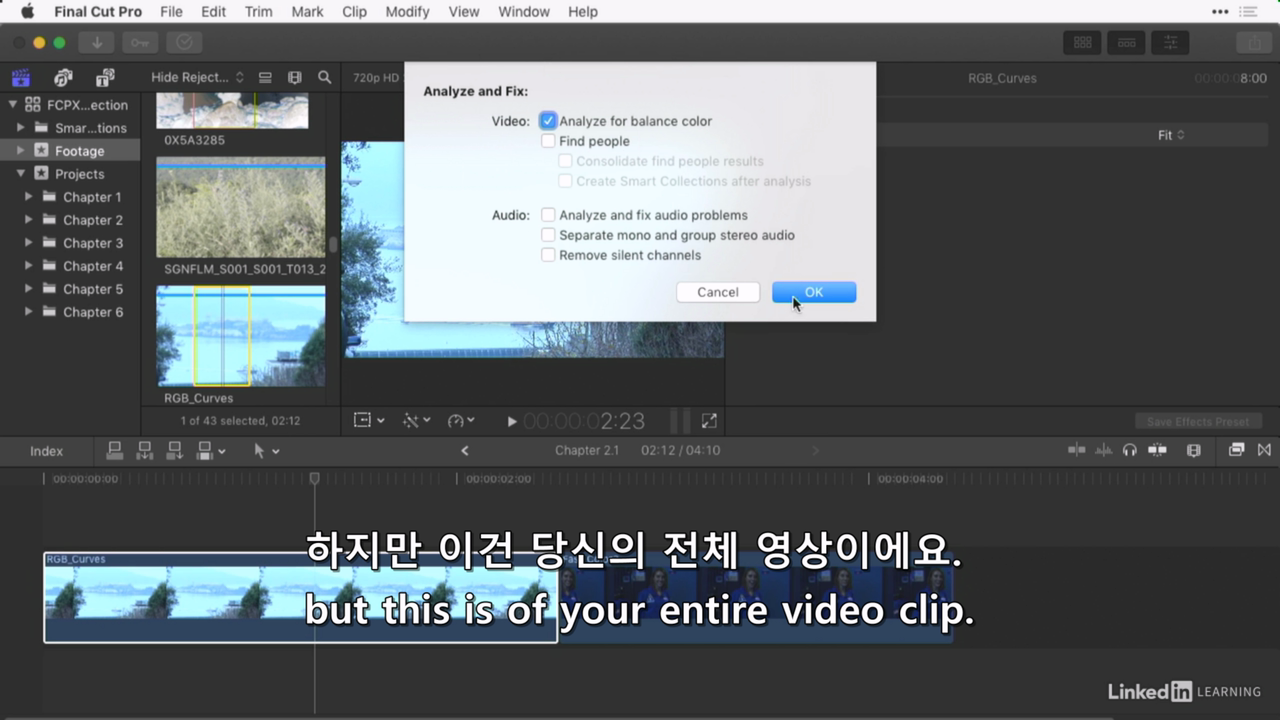Screen dimensions: 1280x720
Task: Open the Select arrow tool dropdown
Action: [x=266, y=451]
